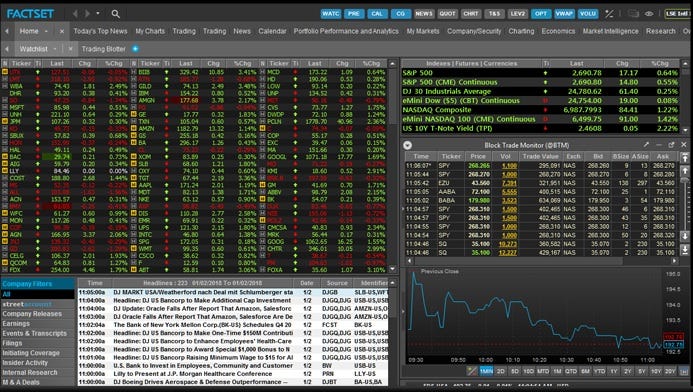Toggle the QUOT quick-launch button
This screenshot has width=693, height=392.
pyautogui.click(x=447, y=14)
